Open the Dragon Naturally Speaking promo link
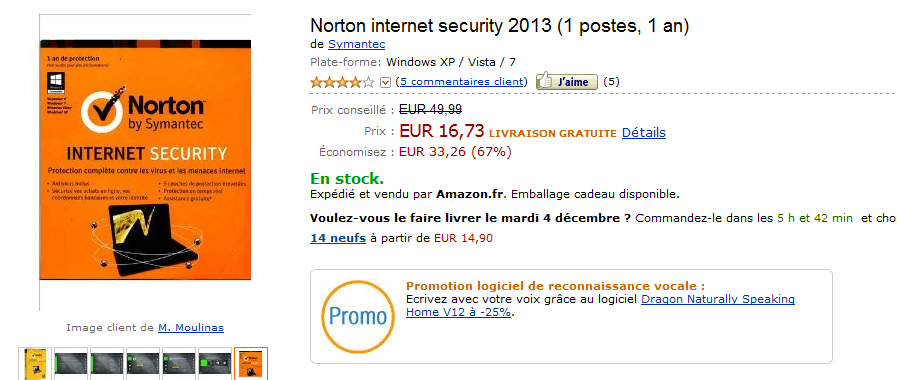 tap(600, 306)
